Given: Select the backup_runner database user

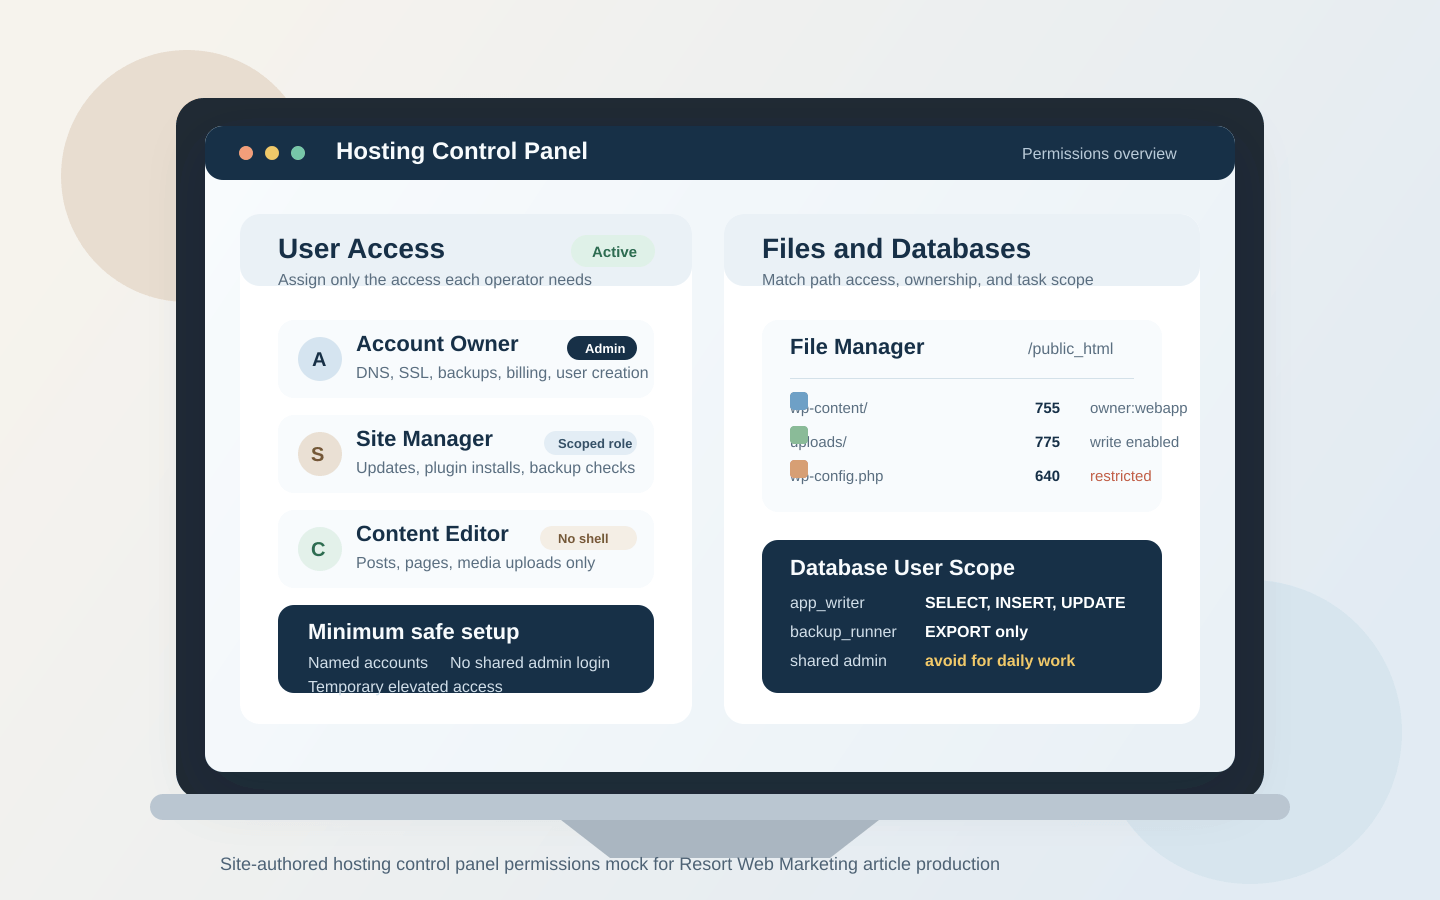Looking at the screenshot, I should 843,632.
